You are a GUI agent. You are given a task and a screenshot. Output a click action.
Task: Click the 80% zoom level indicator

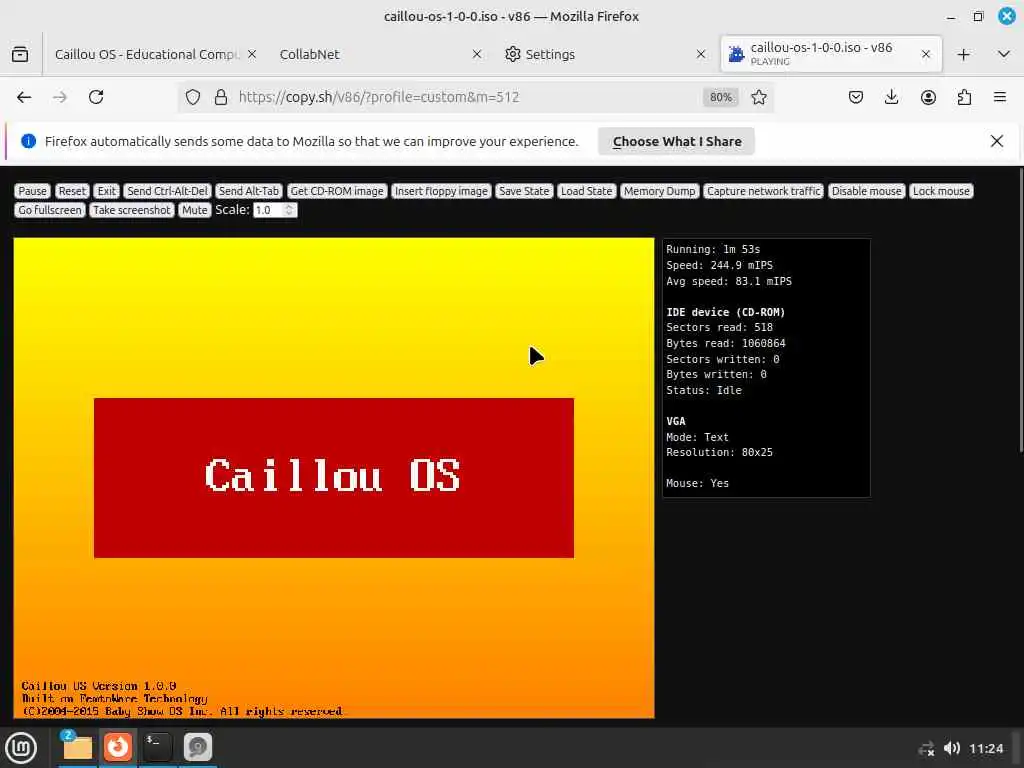pyautogui.click(x=720, y=97)
